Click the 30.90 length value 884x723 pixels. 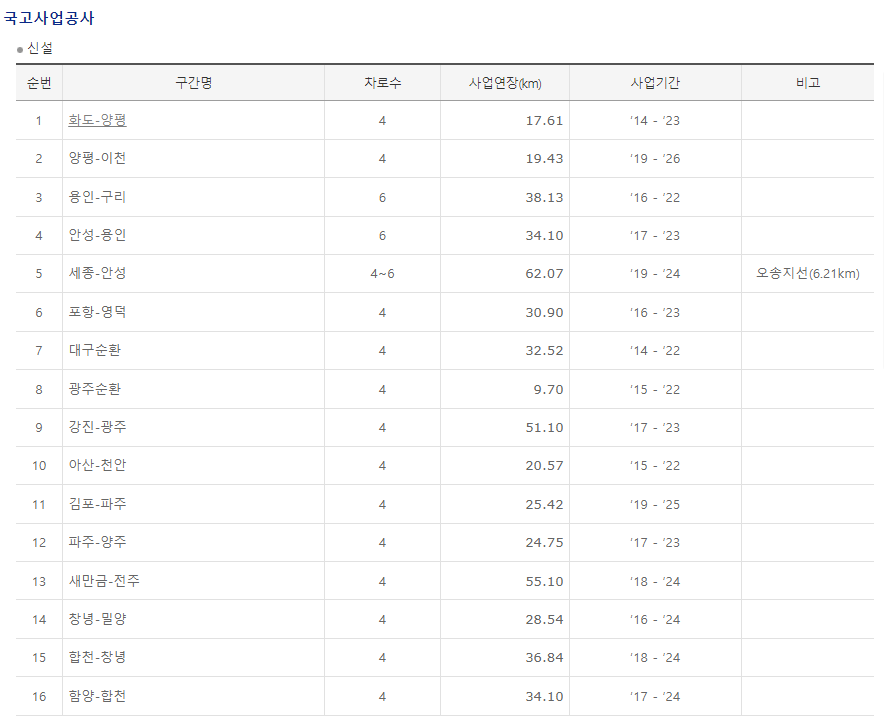point(545,312)
